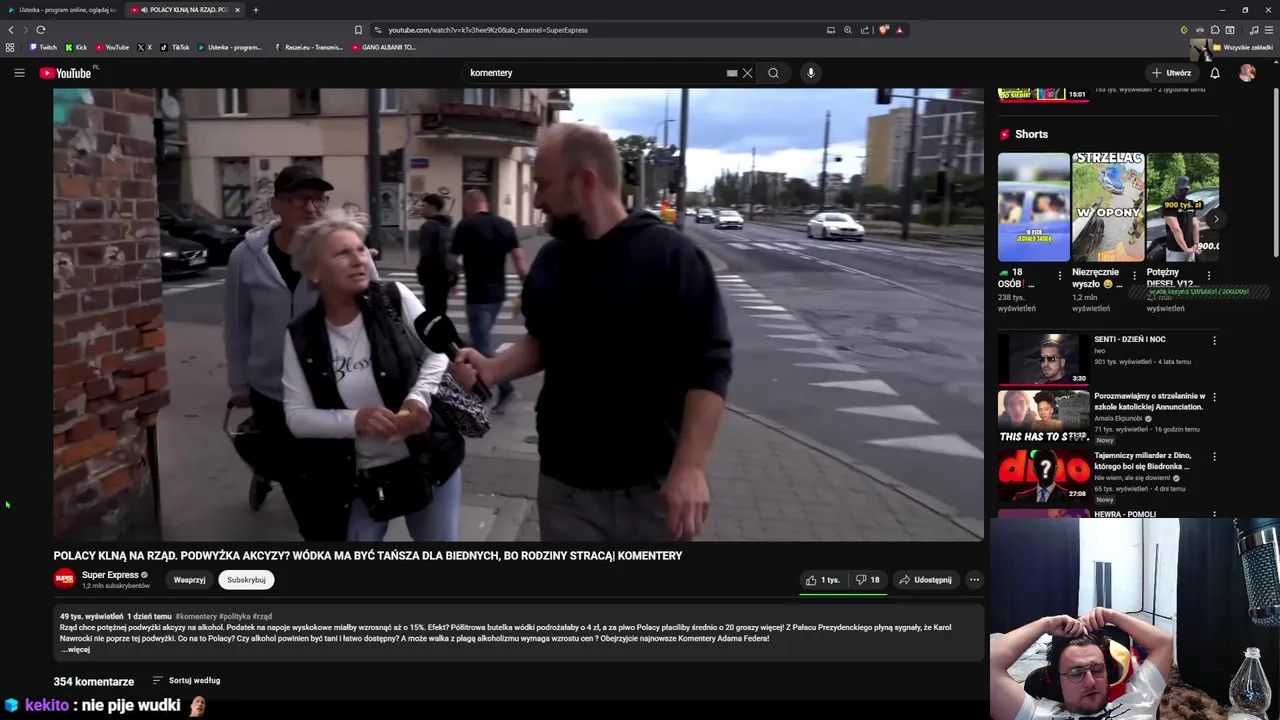
Task: Open Raszei.eu Transmis bookmark
Action: click(x=308, y=47)
